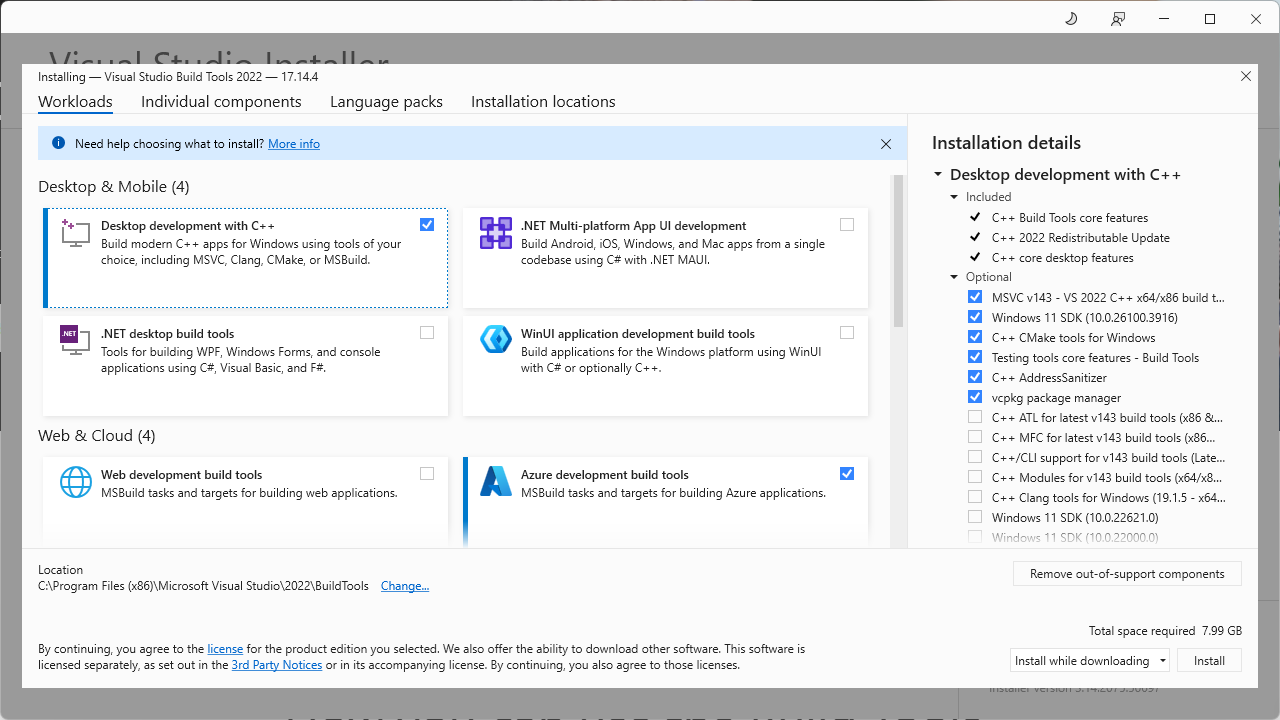Viewport: 1280px width, 720px height.
Task: Open the Language packs tab
Action: coord(386,101)
